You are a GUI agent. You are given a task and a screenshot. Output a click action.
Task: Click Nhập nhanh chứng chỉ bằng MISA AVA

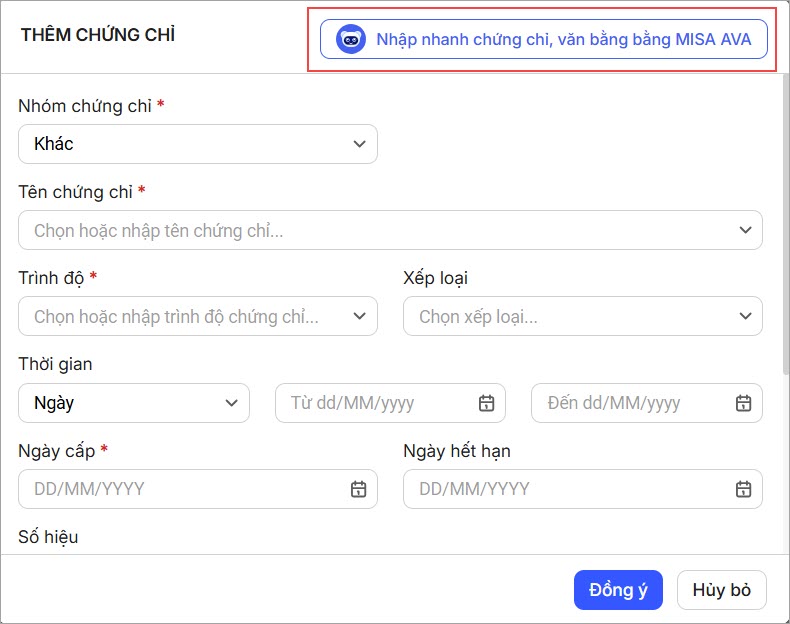[544, 39]
